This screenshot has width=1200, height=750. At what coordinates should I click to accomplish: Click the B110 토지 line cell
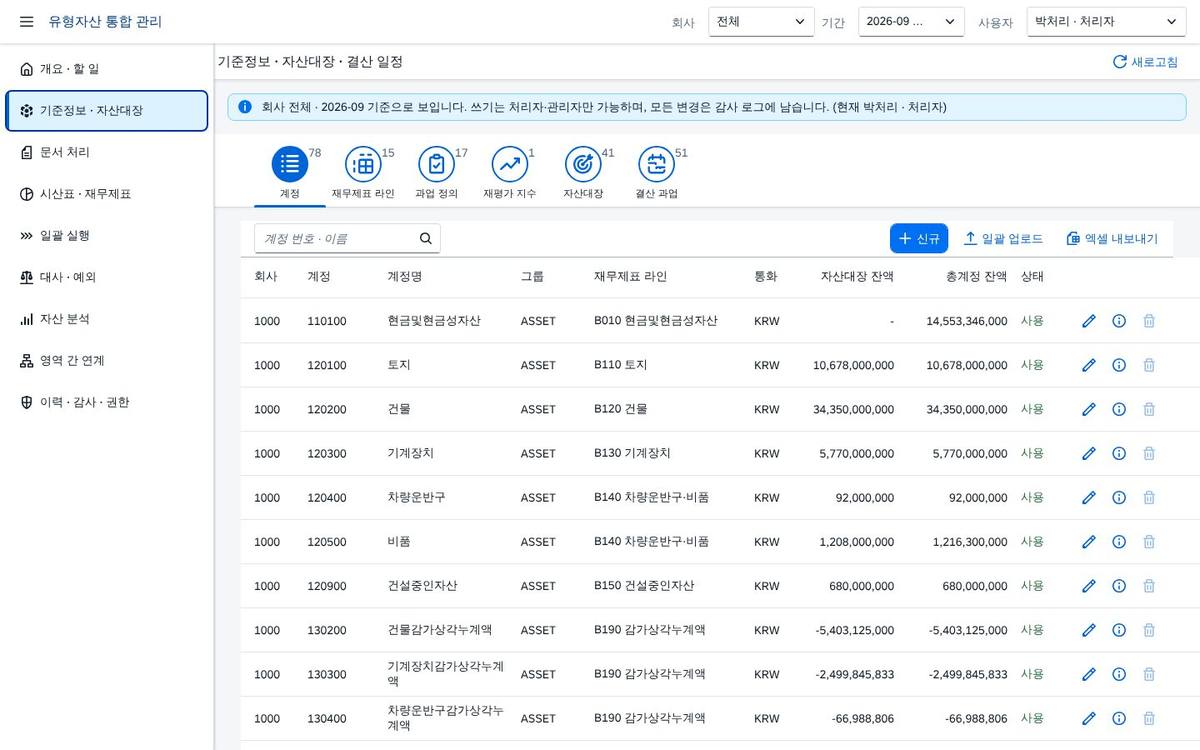(620, 365)
